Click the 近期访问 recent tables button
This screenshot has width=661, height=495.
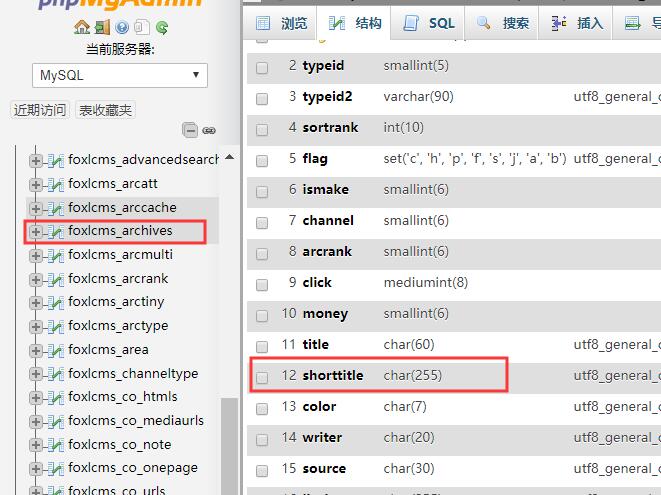pyautogui.click(x=40, y=110)
